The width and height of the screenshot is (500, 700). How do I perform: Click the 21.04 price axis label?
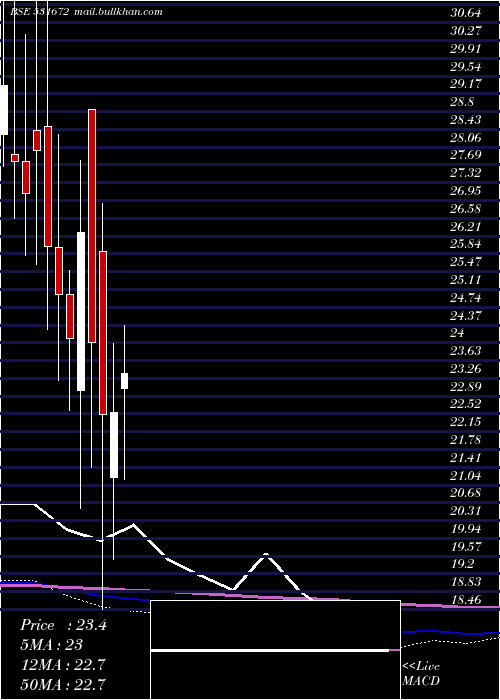click(x=466, y=475)
